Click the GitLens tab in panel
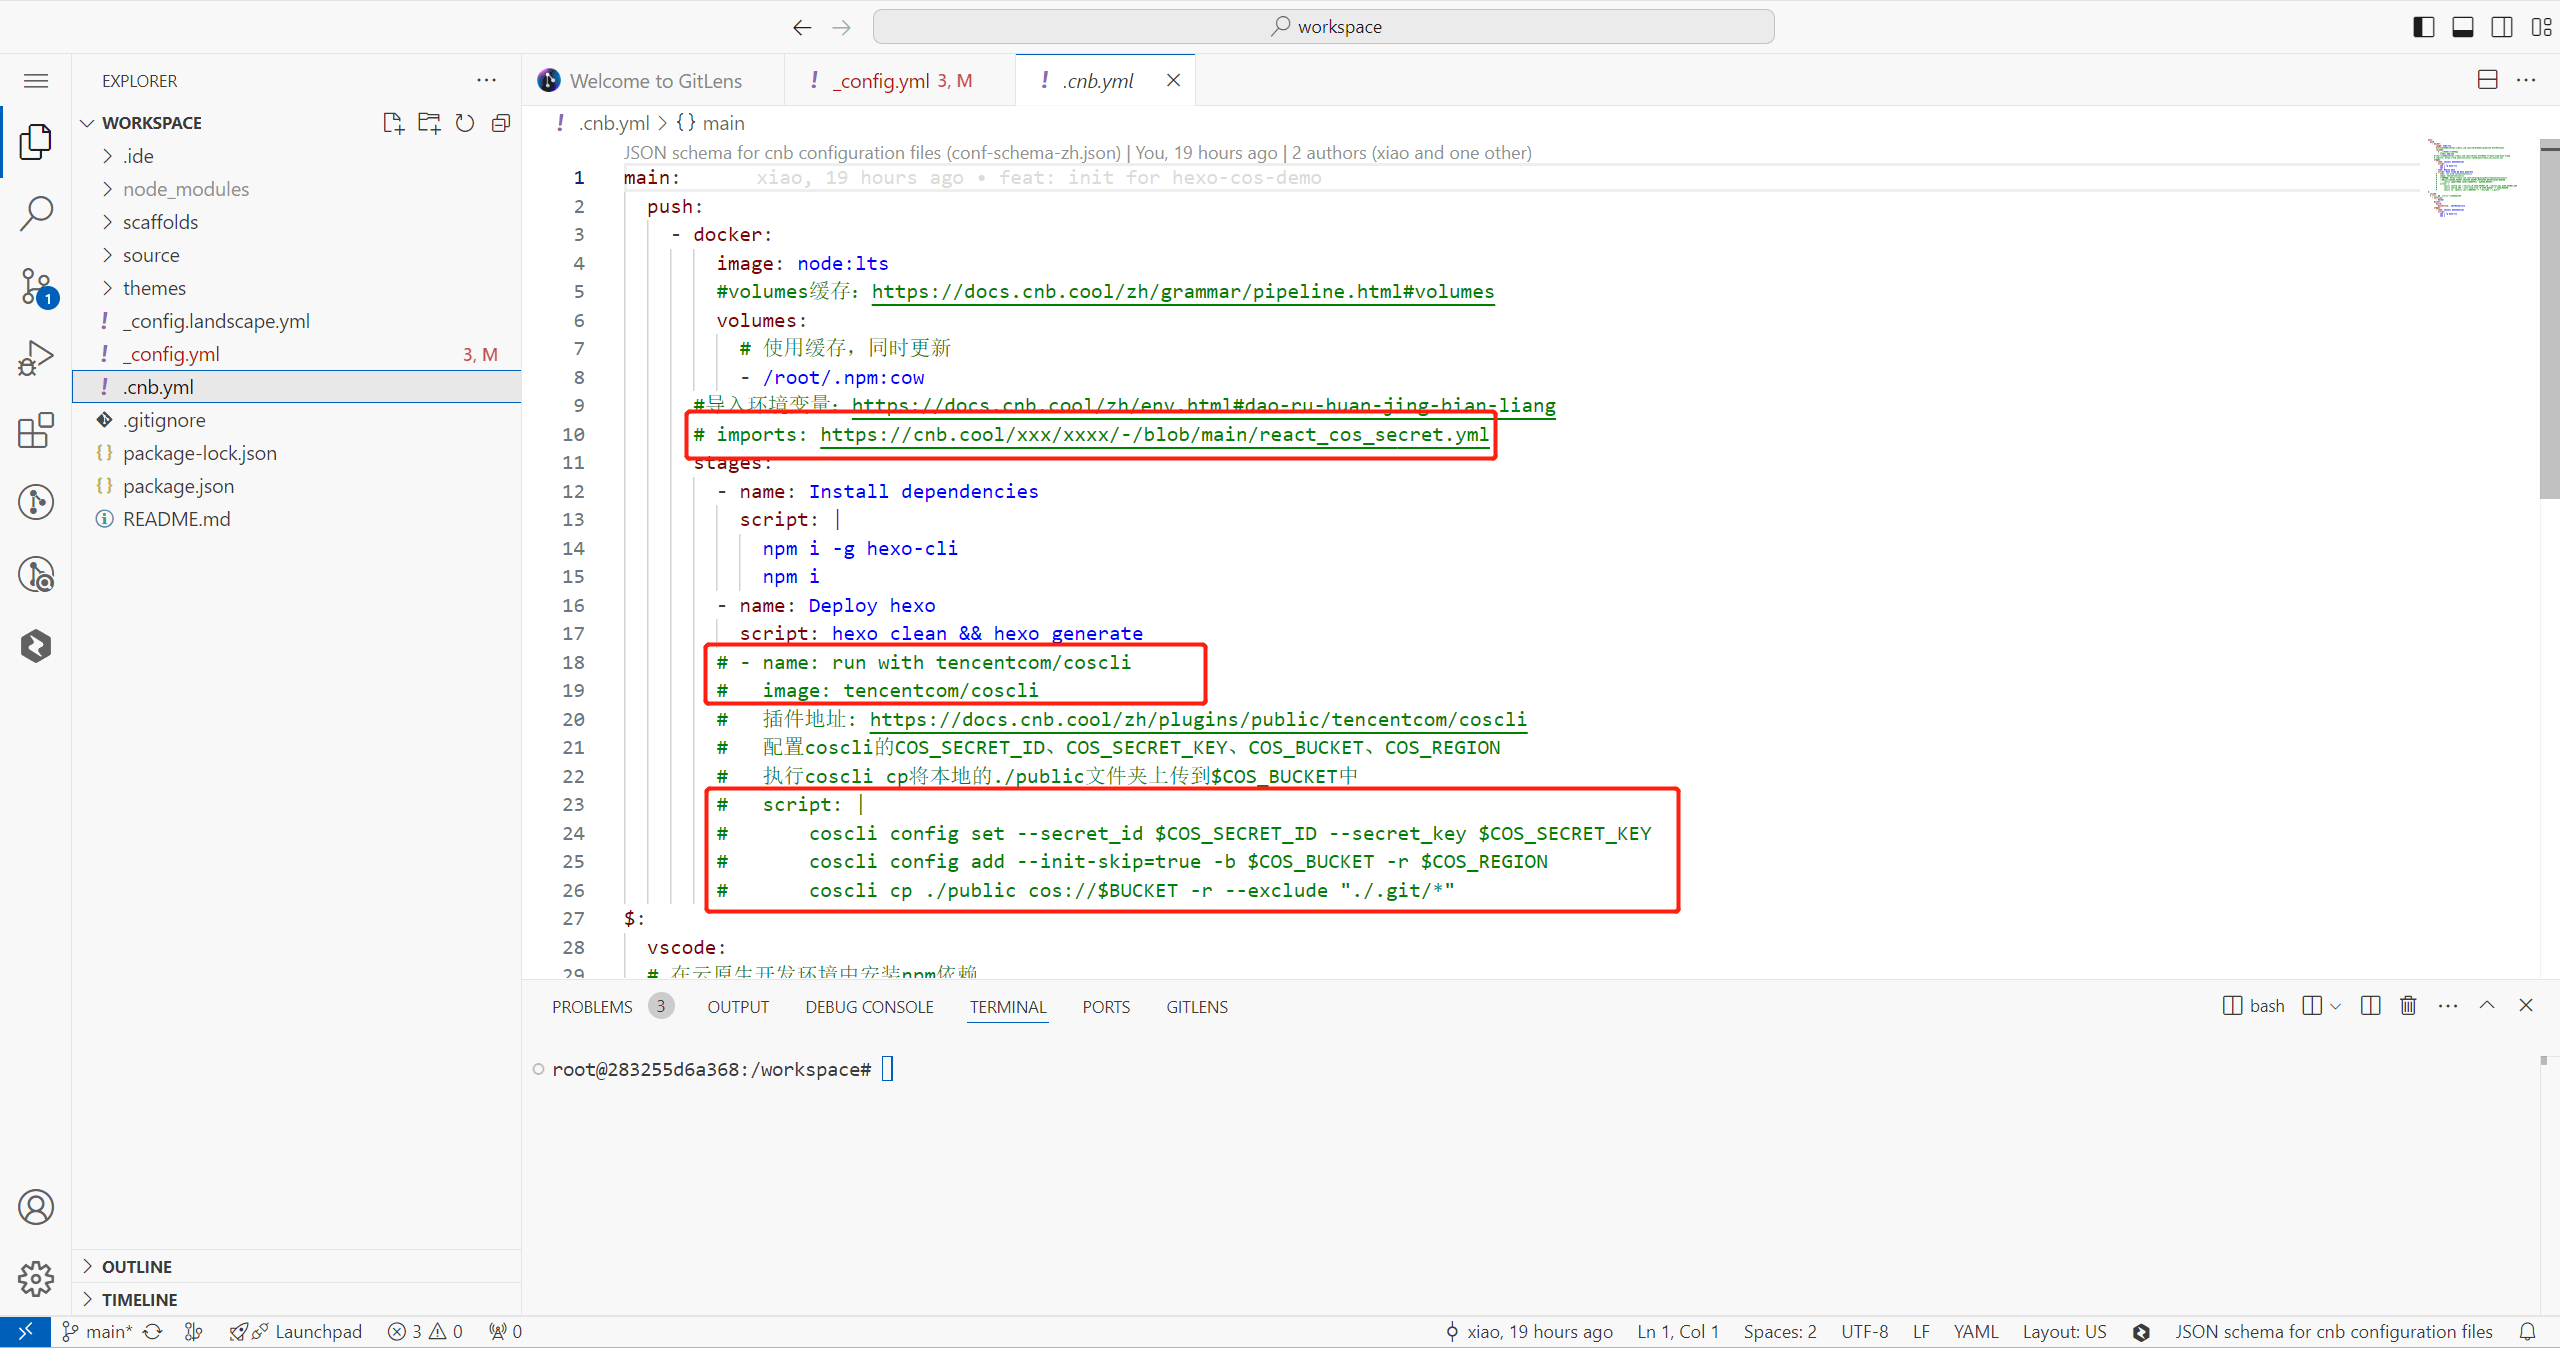 point(1195,1006)
